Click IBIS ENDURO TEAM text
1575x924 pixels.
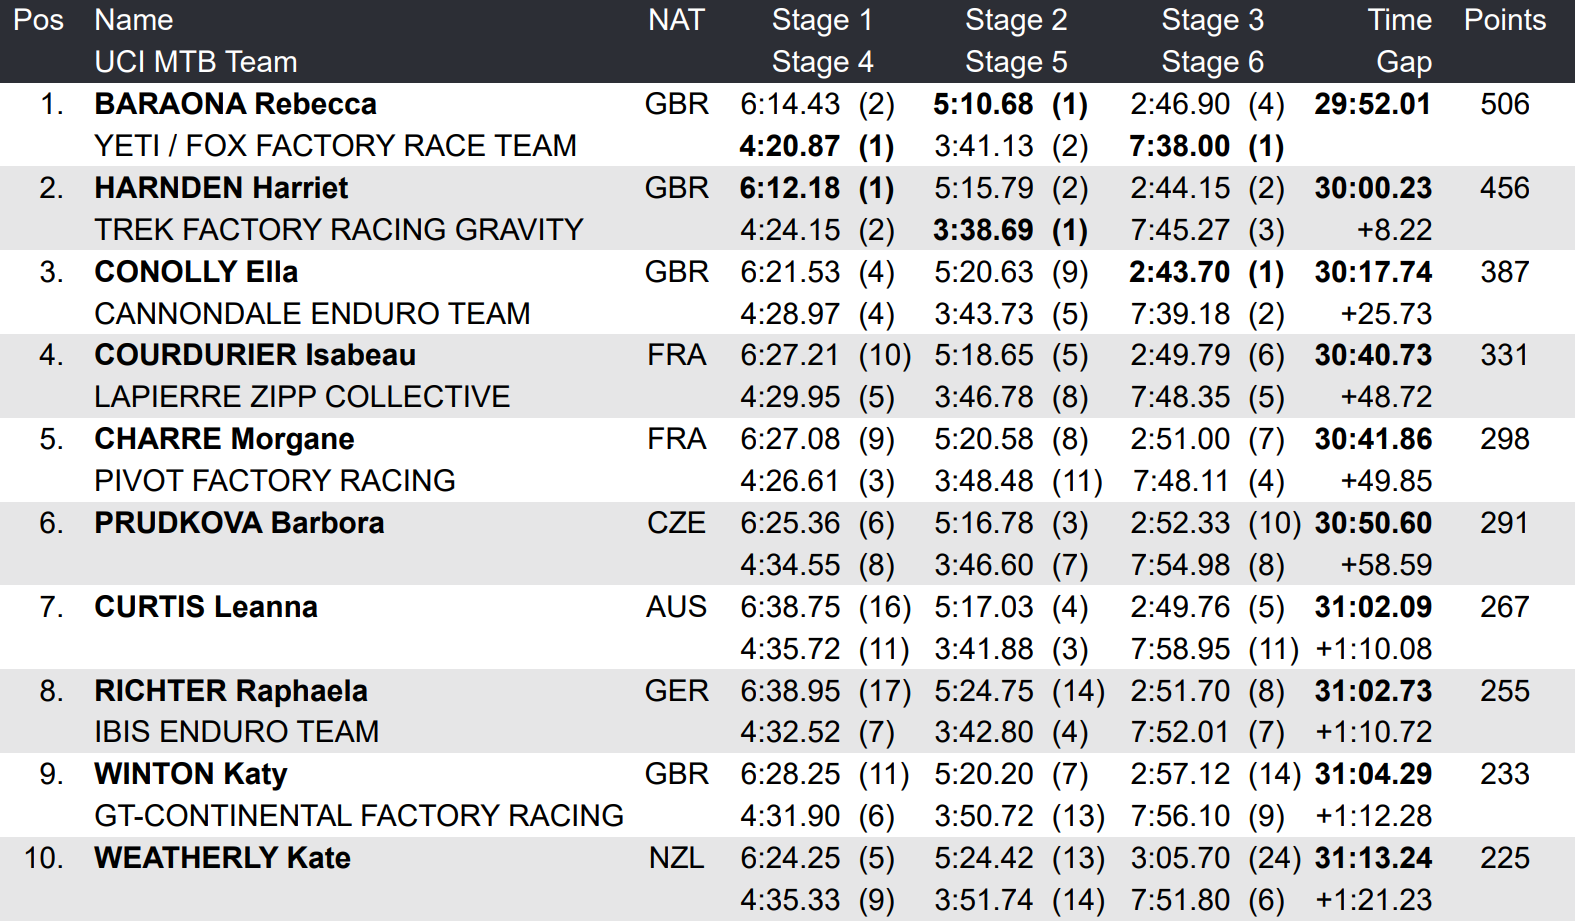click(236, 732)
